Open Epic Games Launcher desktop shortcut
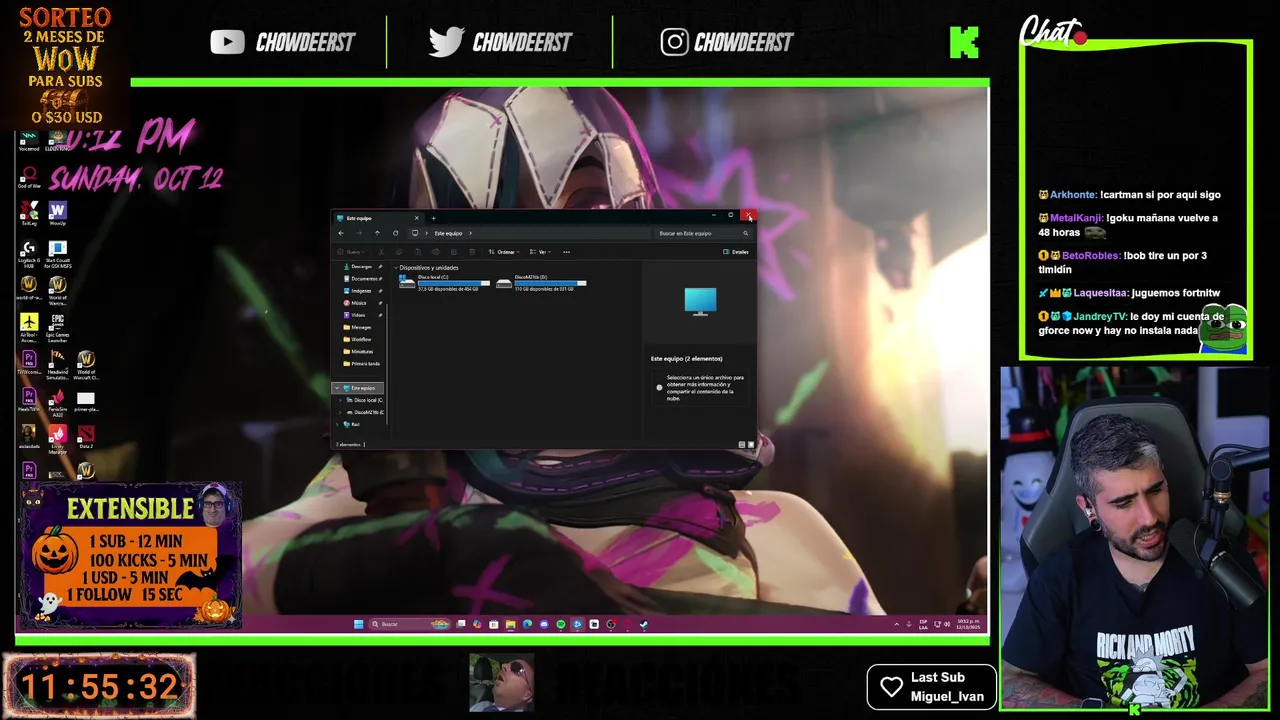Image resolution: width=1280 pixels, height=720 pixels. 57,327
